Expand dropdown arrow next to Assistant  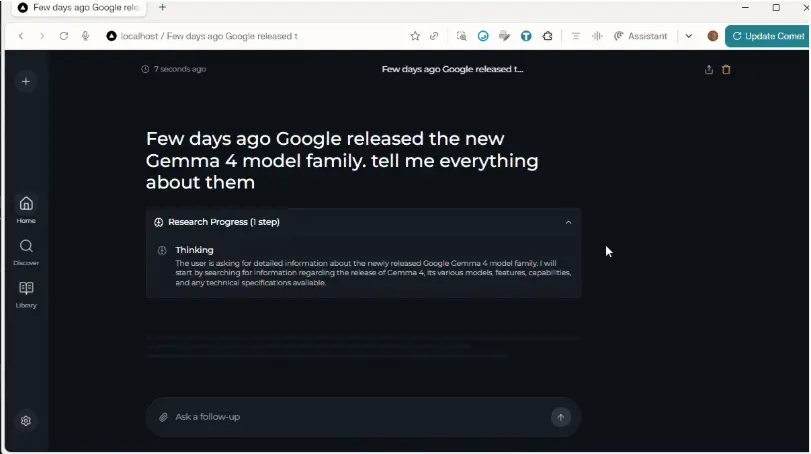point(688,36)
